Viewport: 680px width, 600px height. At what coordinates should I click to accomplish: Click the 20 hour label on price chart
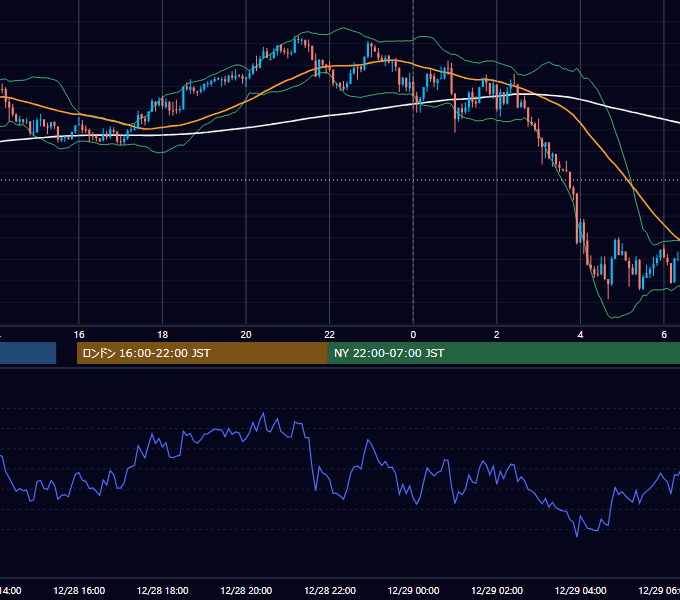pos(246,334)
